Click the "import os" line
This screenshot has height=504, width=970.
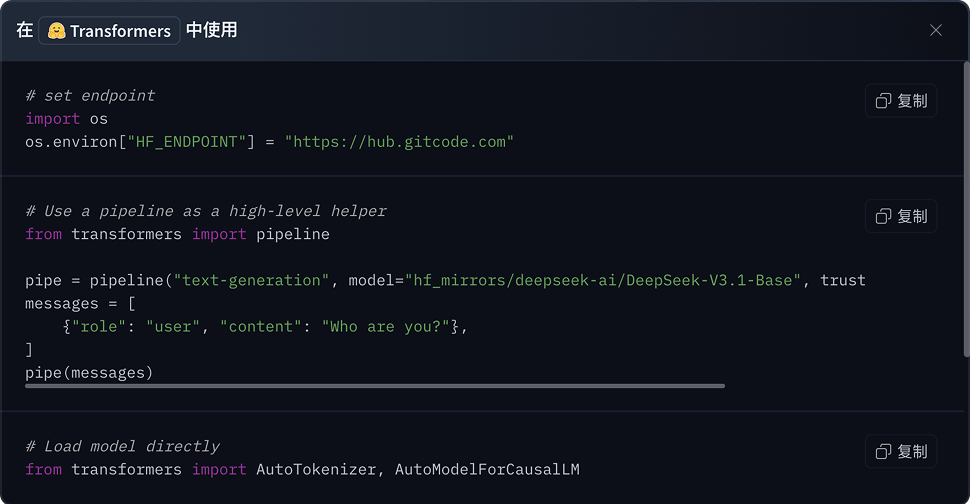[x=66, y=119]
